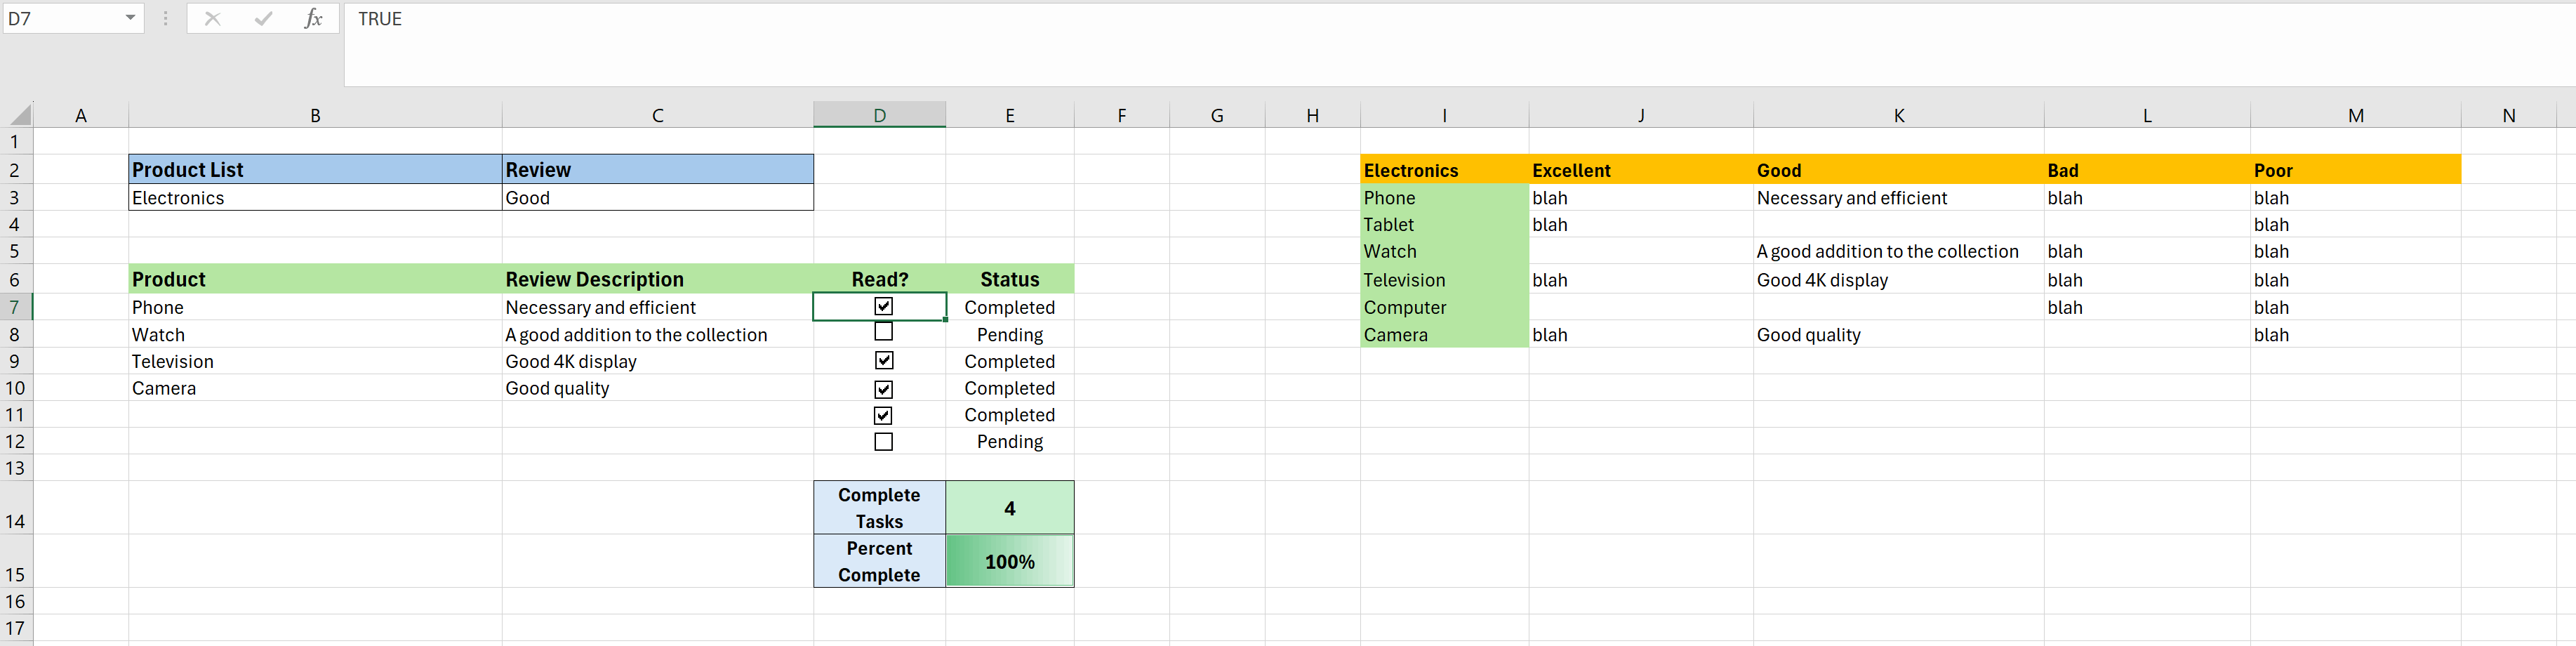Open the Name Box dropdown arrow
Screen dimensions: 2576x646
[x=130, y=18]
